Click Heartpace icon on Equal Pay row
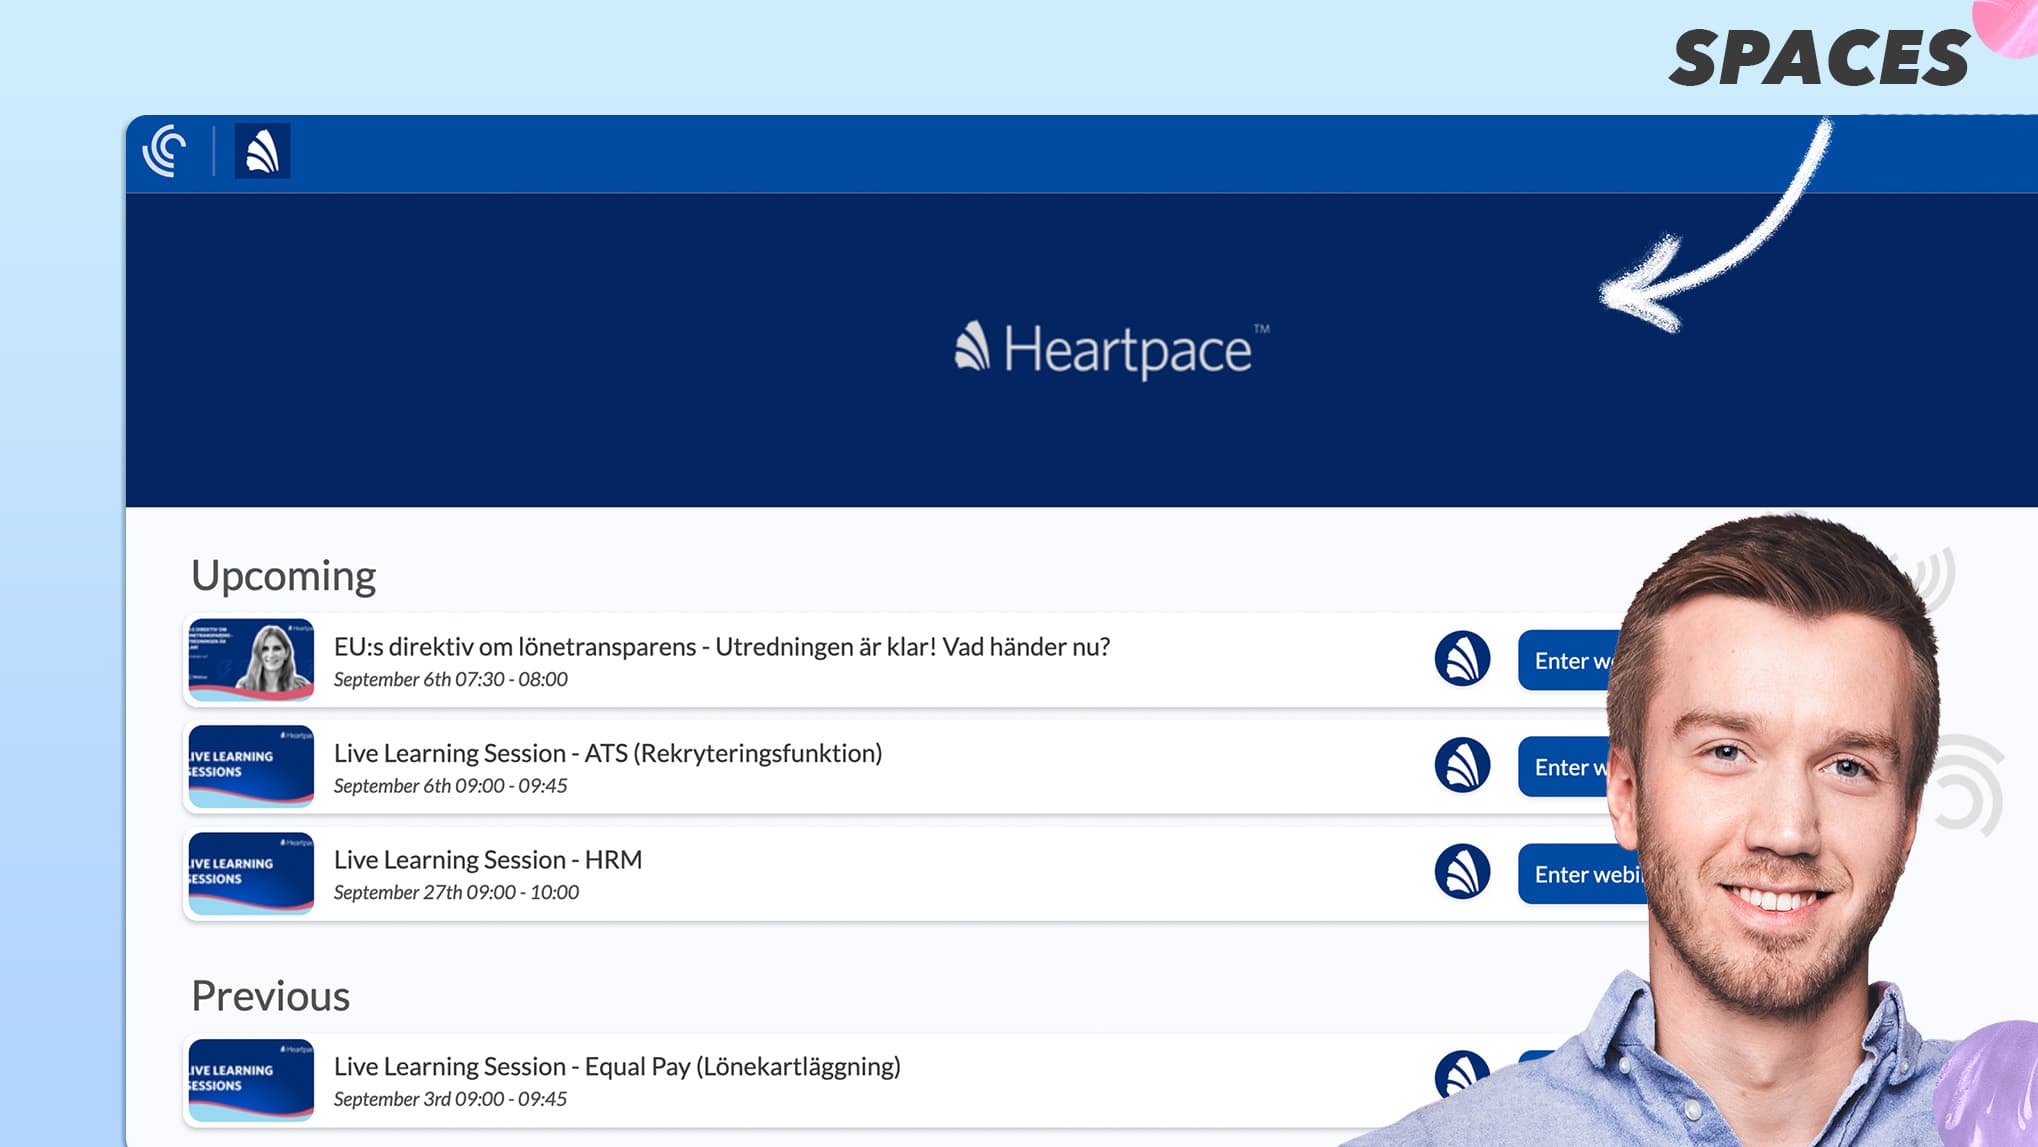This screenshot has height=1147, width=2038. click(x=1460, y=1074)
